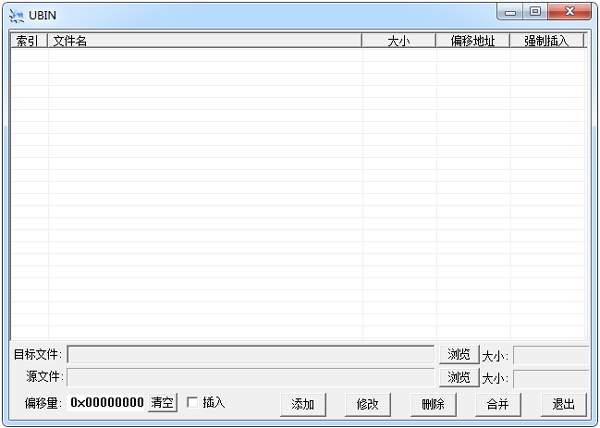This screenshot has height=428, width=600.
Task: Maximize the UBIN window
Action: point(535,12)
